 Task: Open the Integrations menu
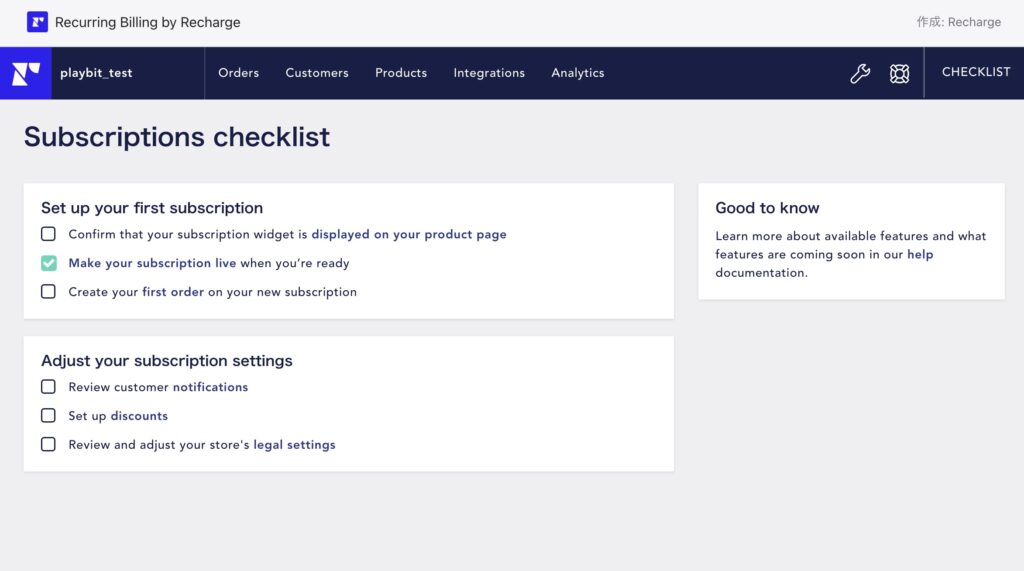[489, 73]
